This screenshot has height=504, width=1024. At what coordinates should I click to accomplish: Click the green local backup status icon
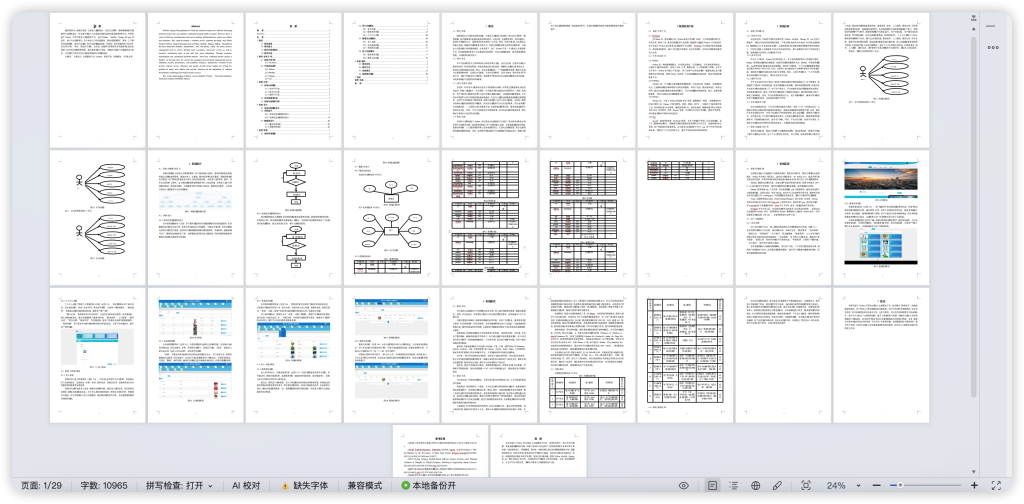(x=406, y=486)
